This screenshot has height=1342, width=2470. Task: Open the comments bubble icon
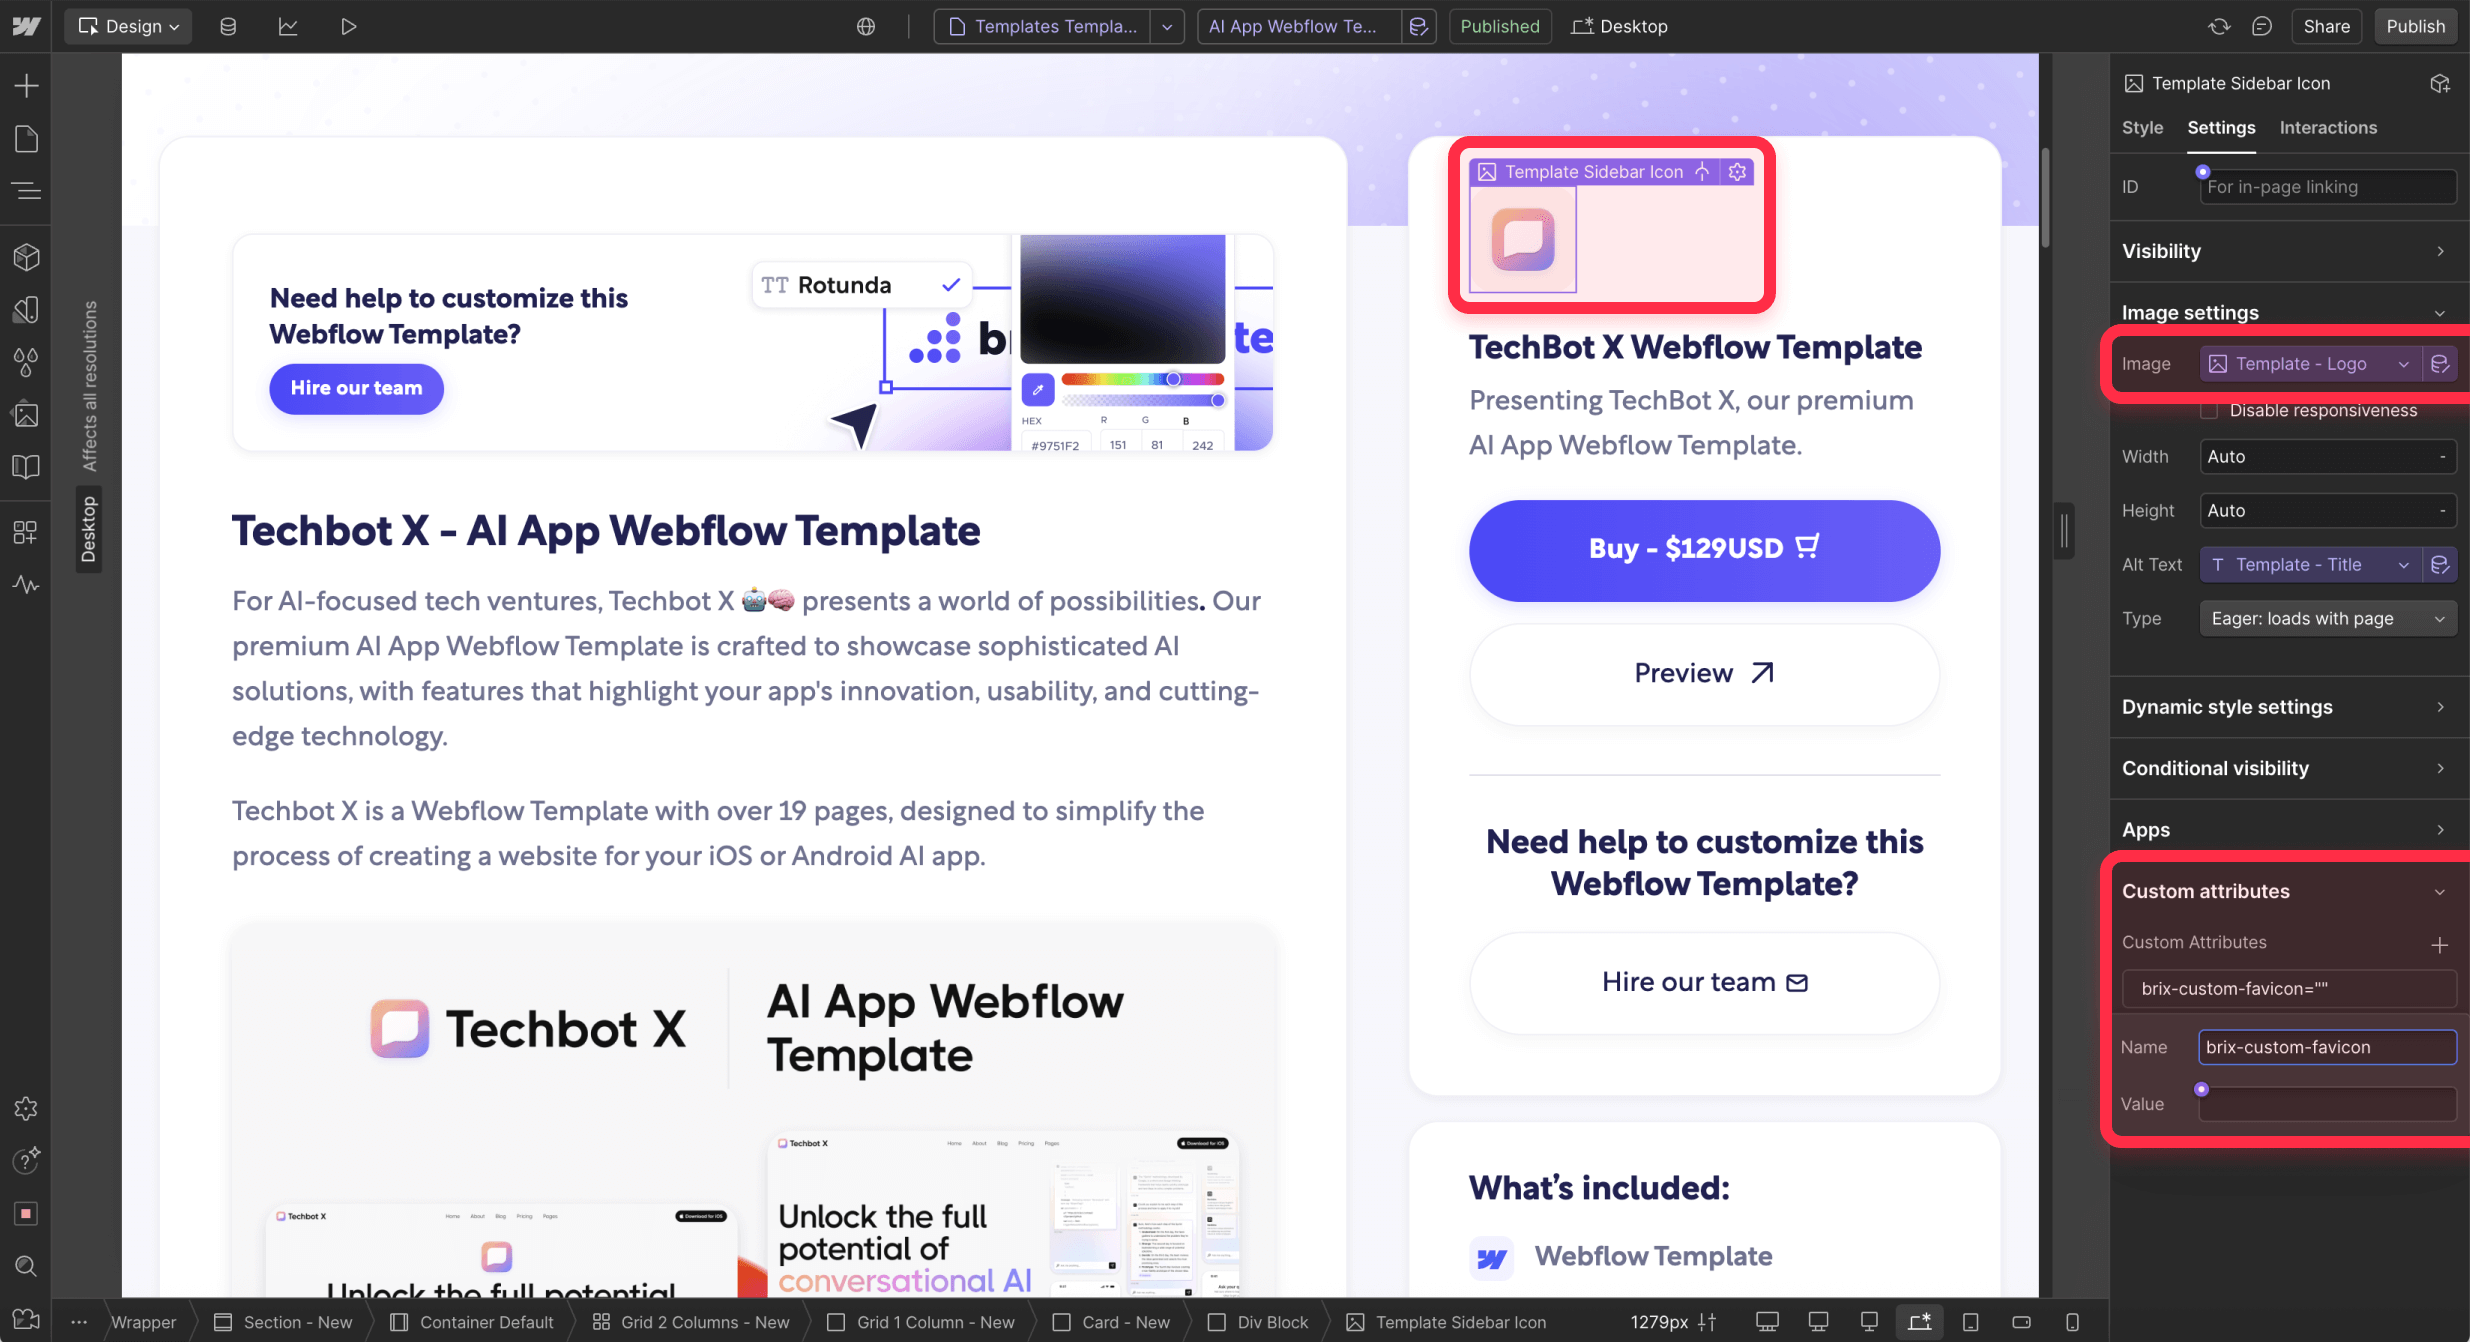pos(2262,26)
